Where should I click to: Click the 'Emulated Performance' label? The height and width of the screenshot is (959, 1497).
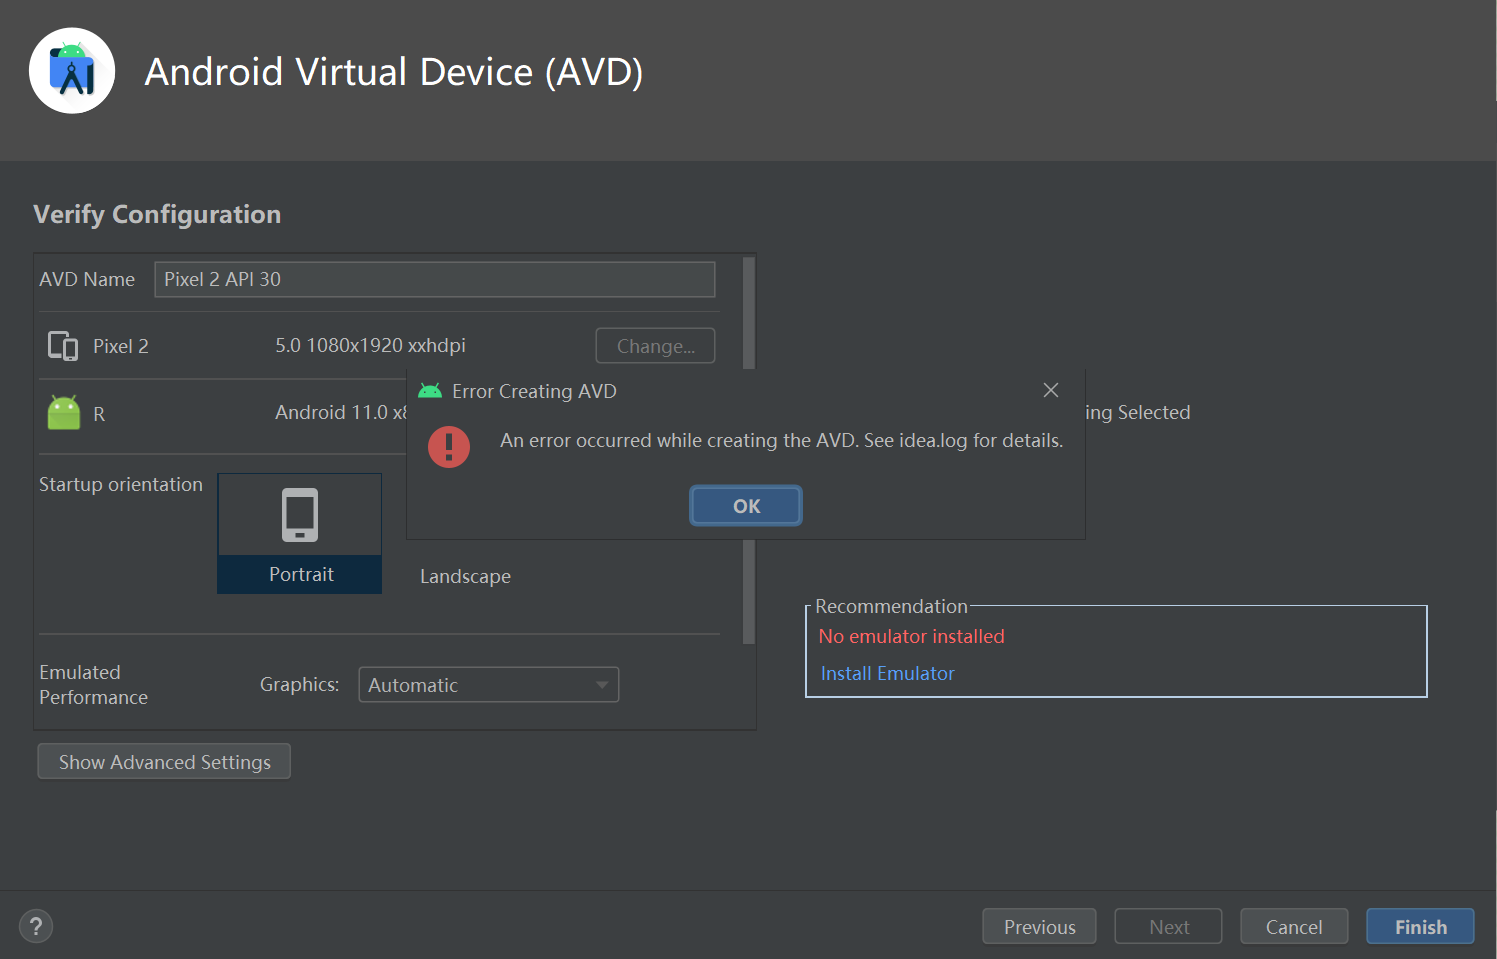94,685
